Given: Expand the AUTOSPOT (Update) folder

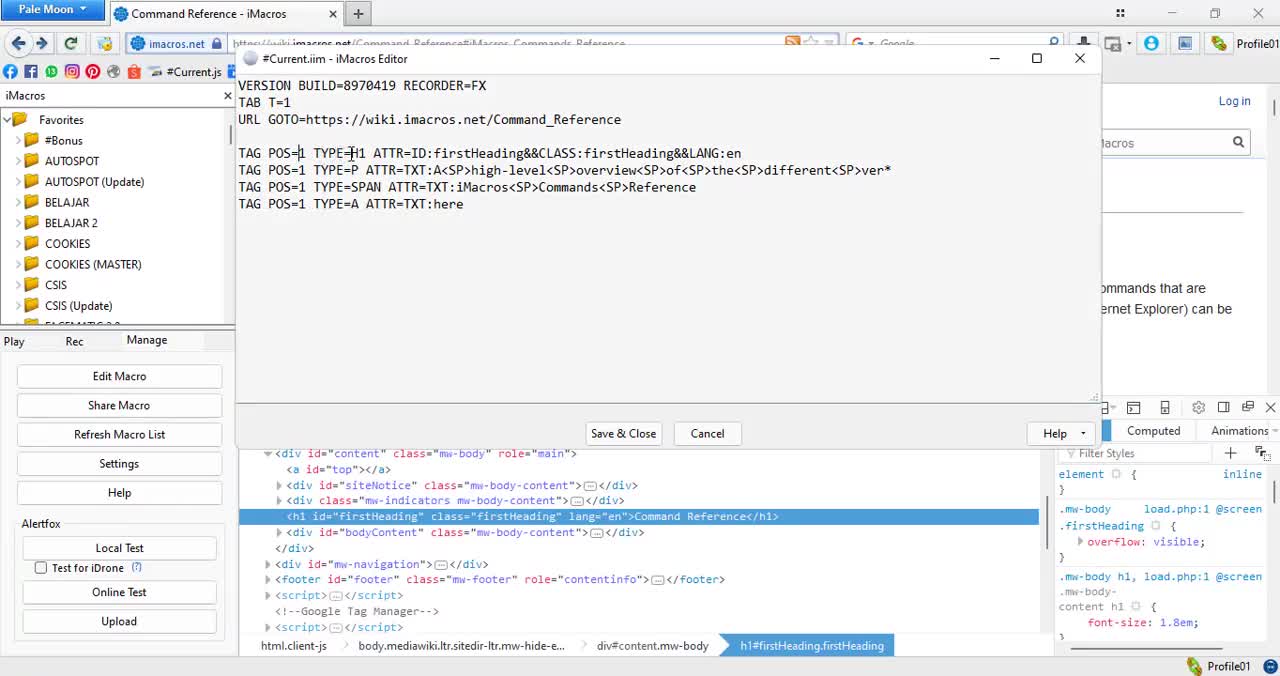Looking at the screenshot, I should [19, 181].
